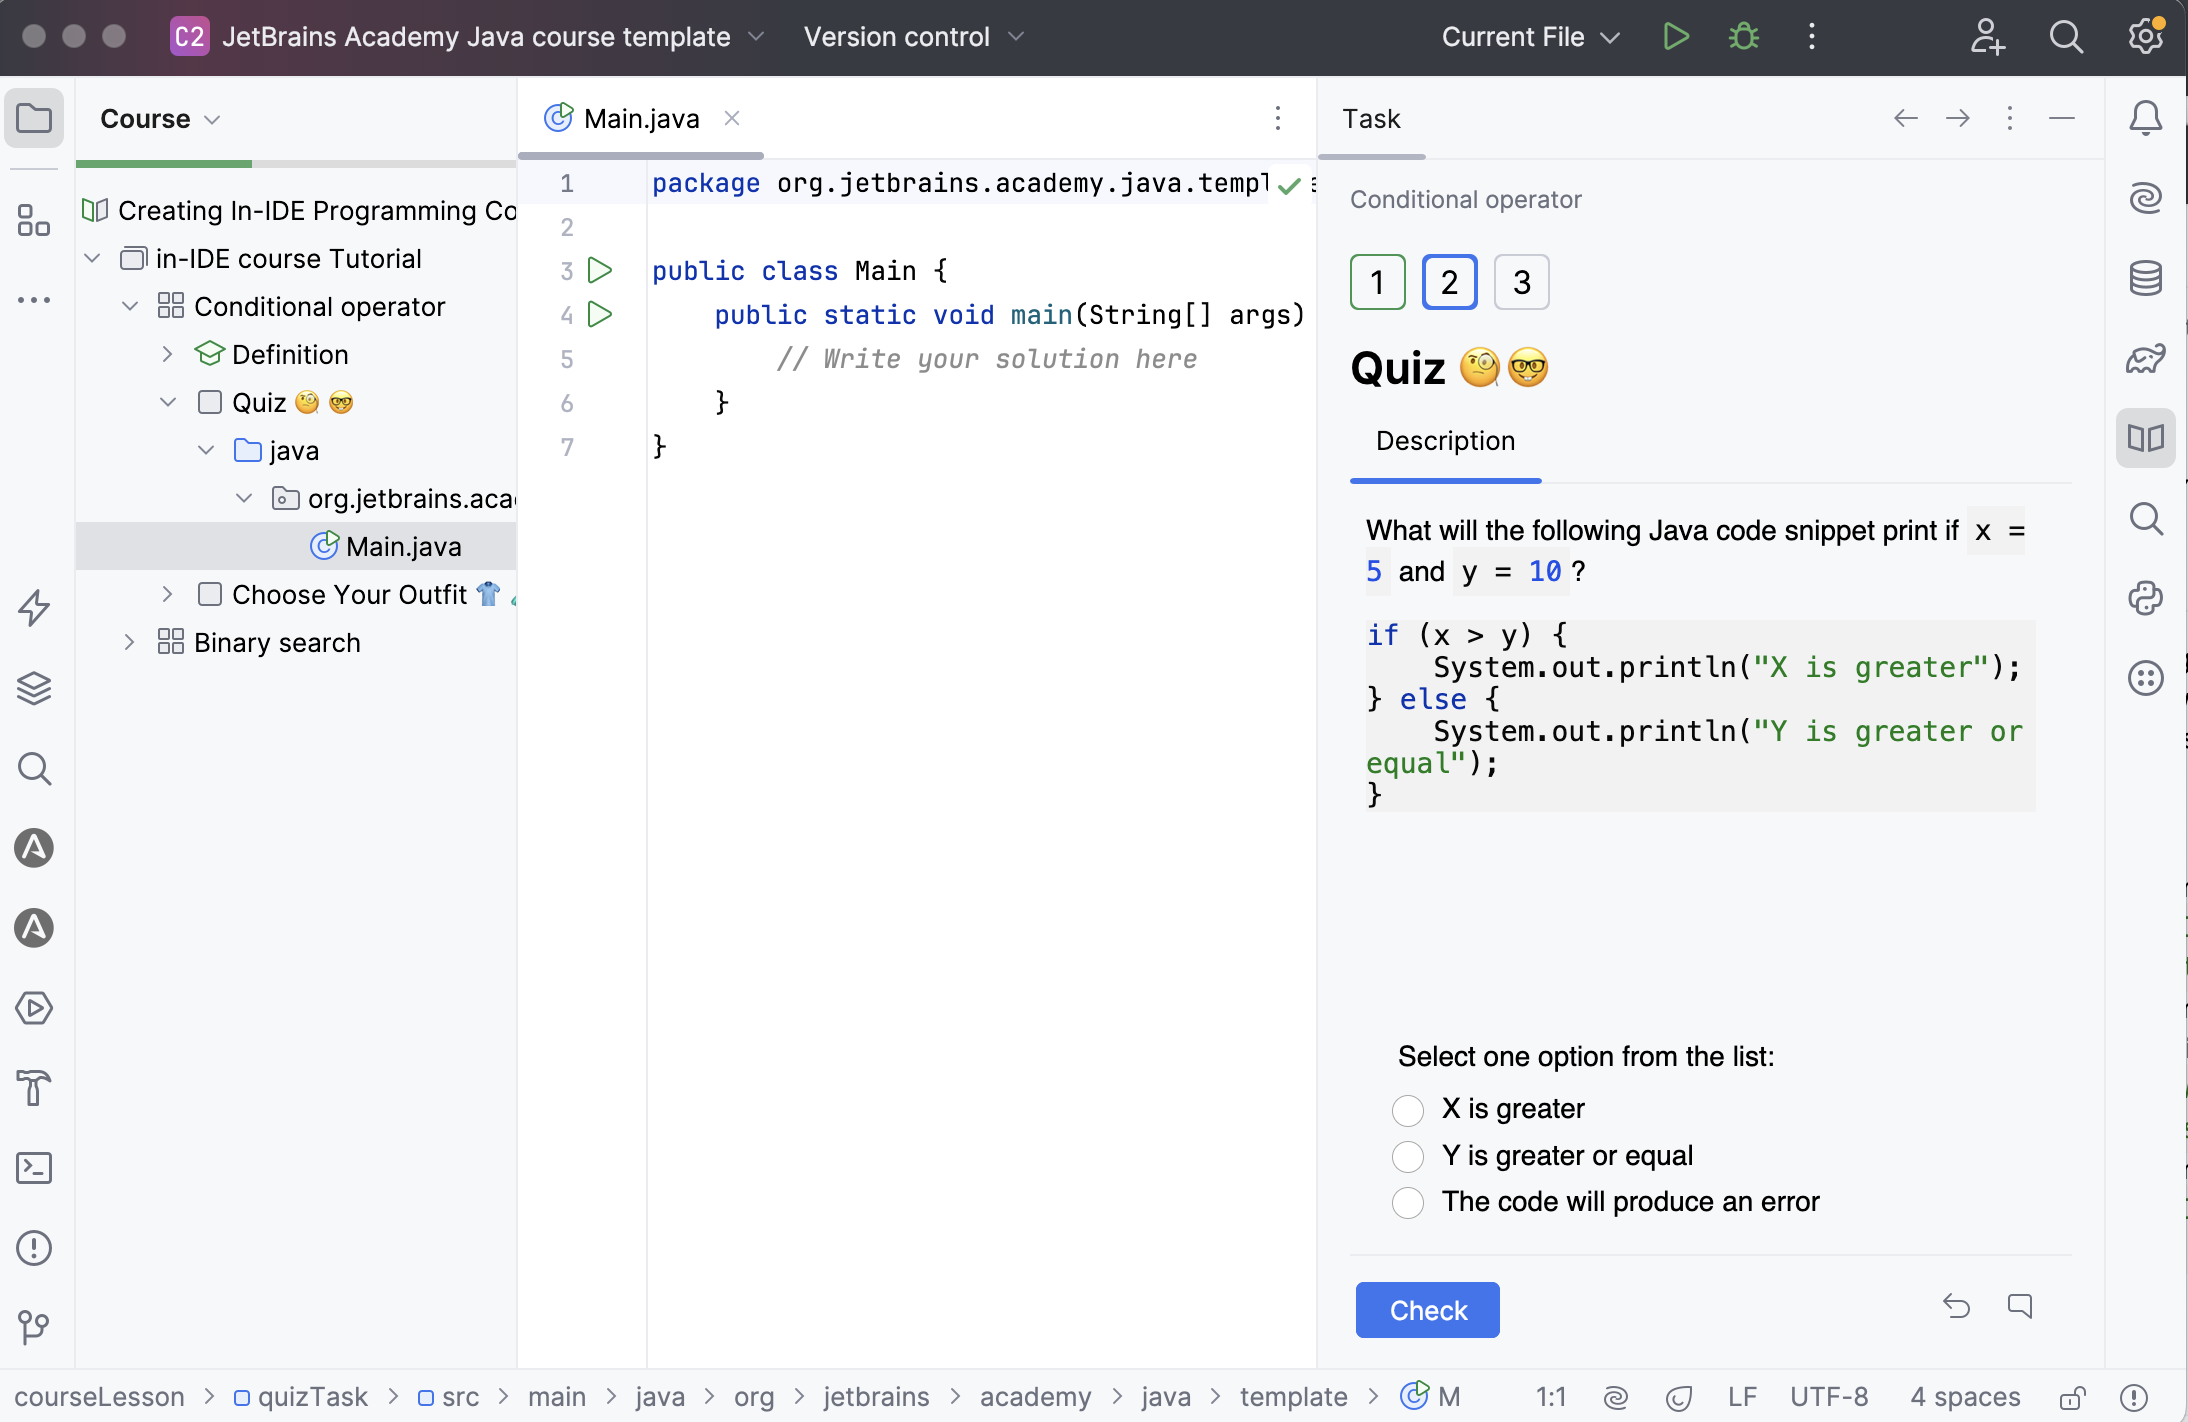Open the Course view dropdown
This screenshot has width=2188, height=1422.
point(160,119)
